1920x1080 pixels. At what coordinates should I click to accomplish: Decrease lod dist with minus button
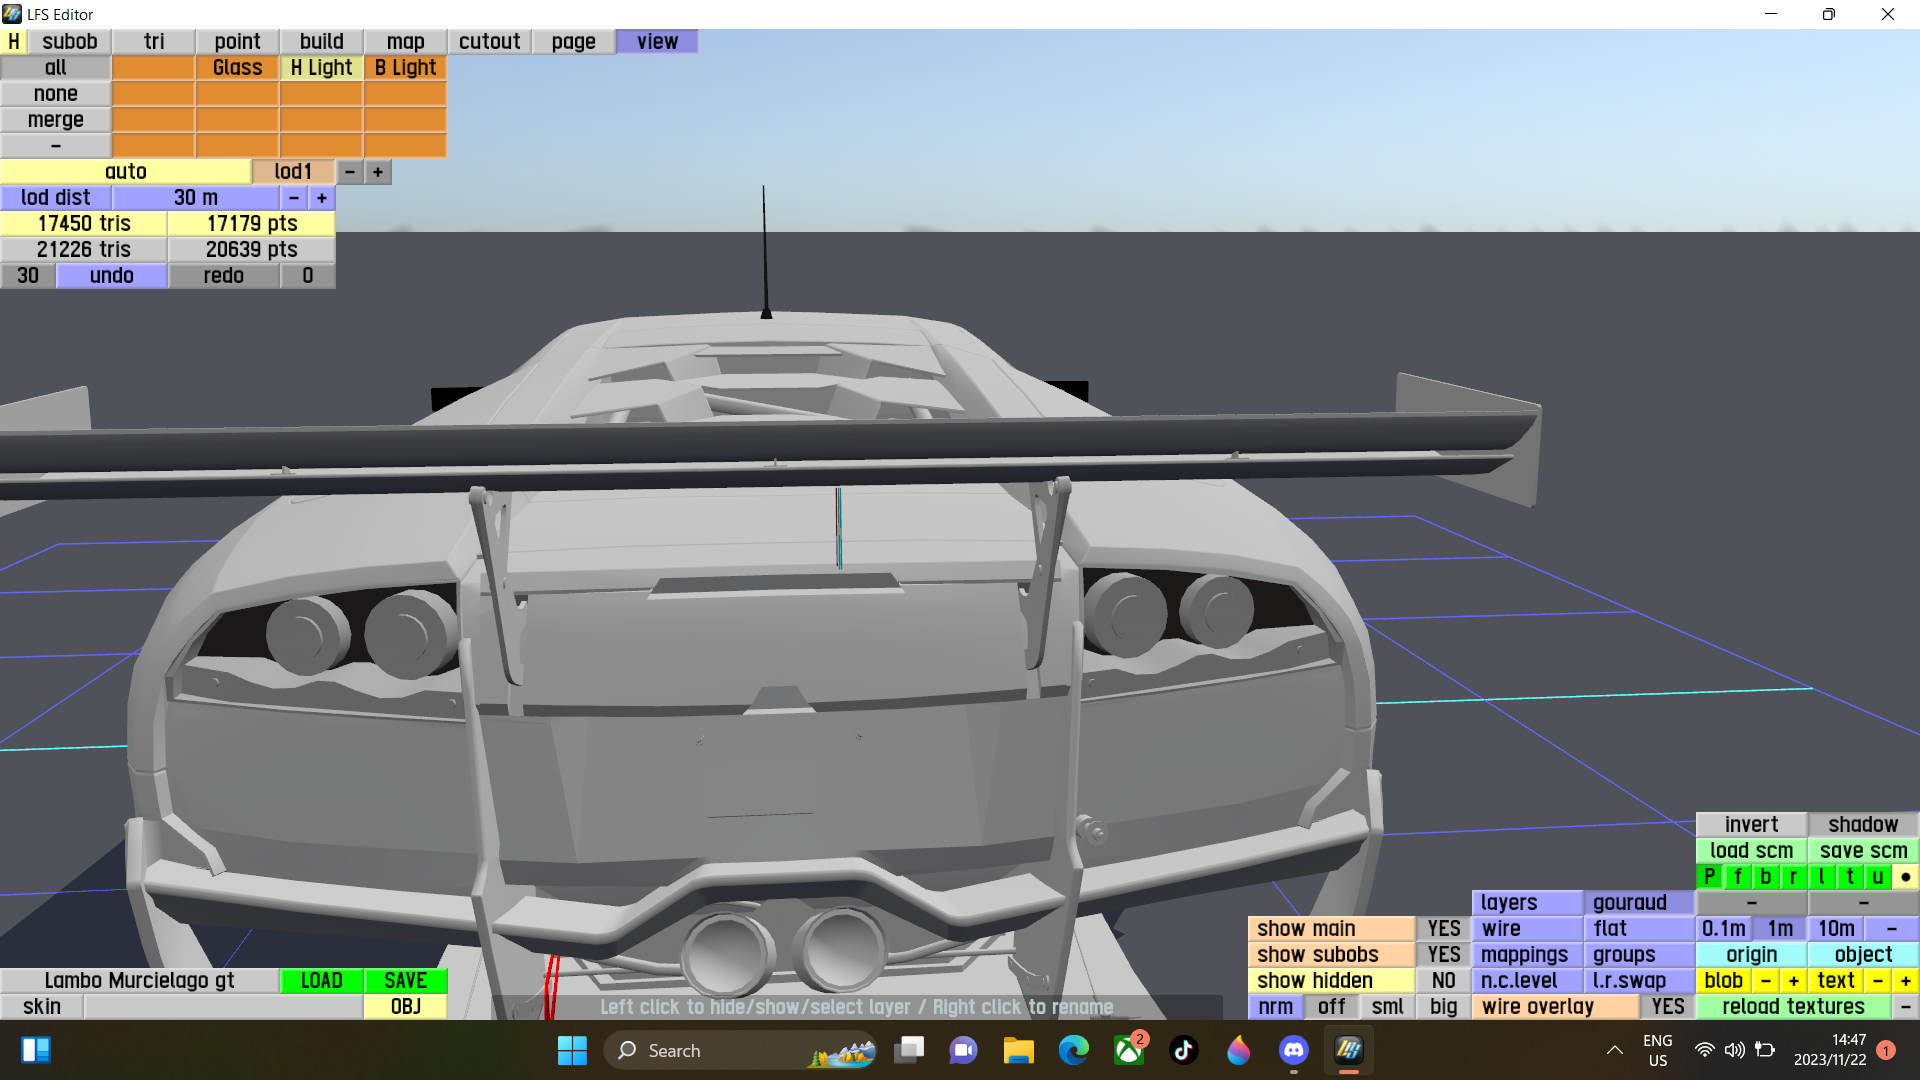coord(294,198)
